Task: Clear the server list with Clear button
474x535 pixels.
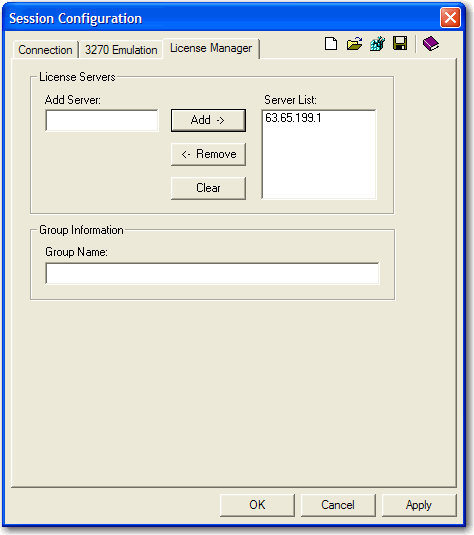Action: pyautogui.click(x=208, y=188)
